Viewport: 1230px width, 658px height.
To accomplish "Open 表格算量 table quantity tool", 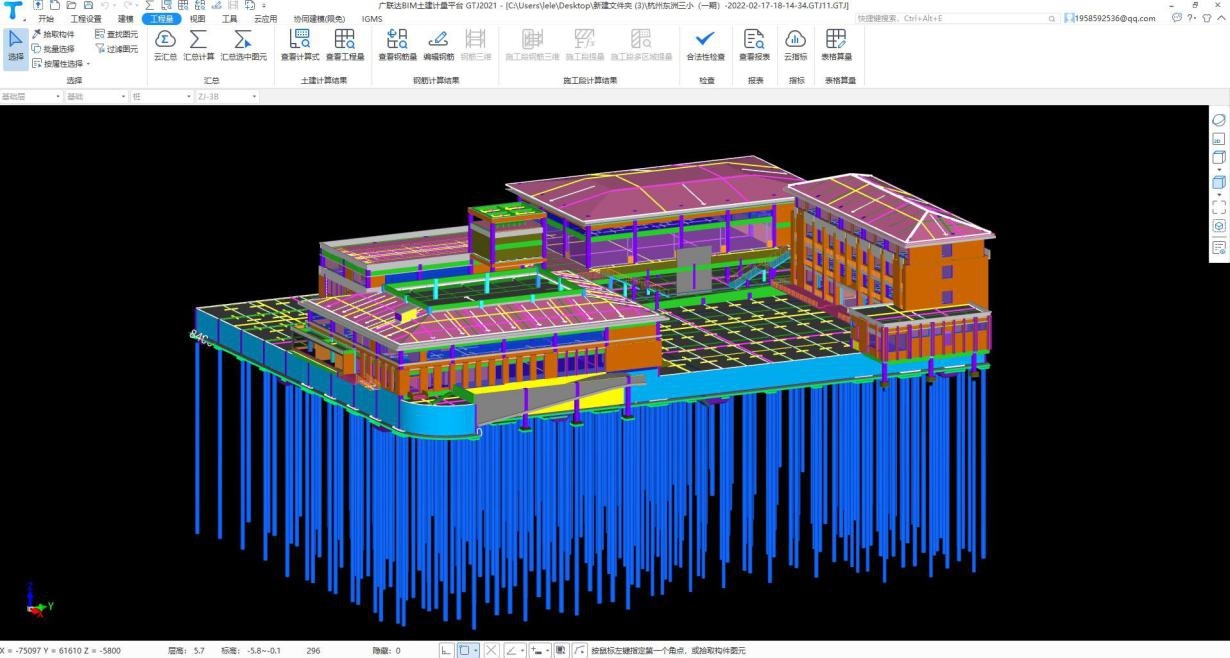I will (x=835, y=44).
